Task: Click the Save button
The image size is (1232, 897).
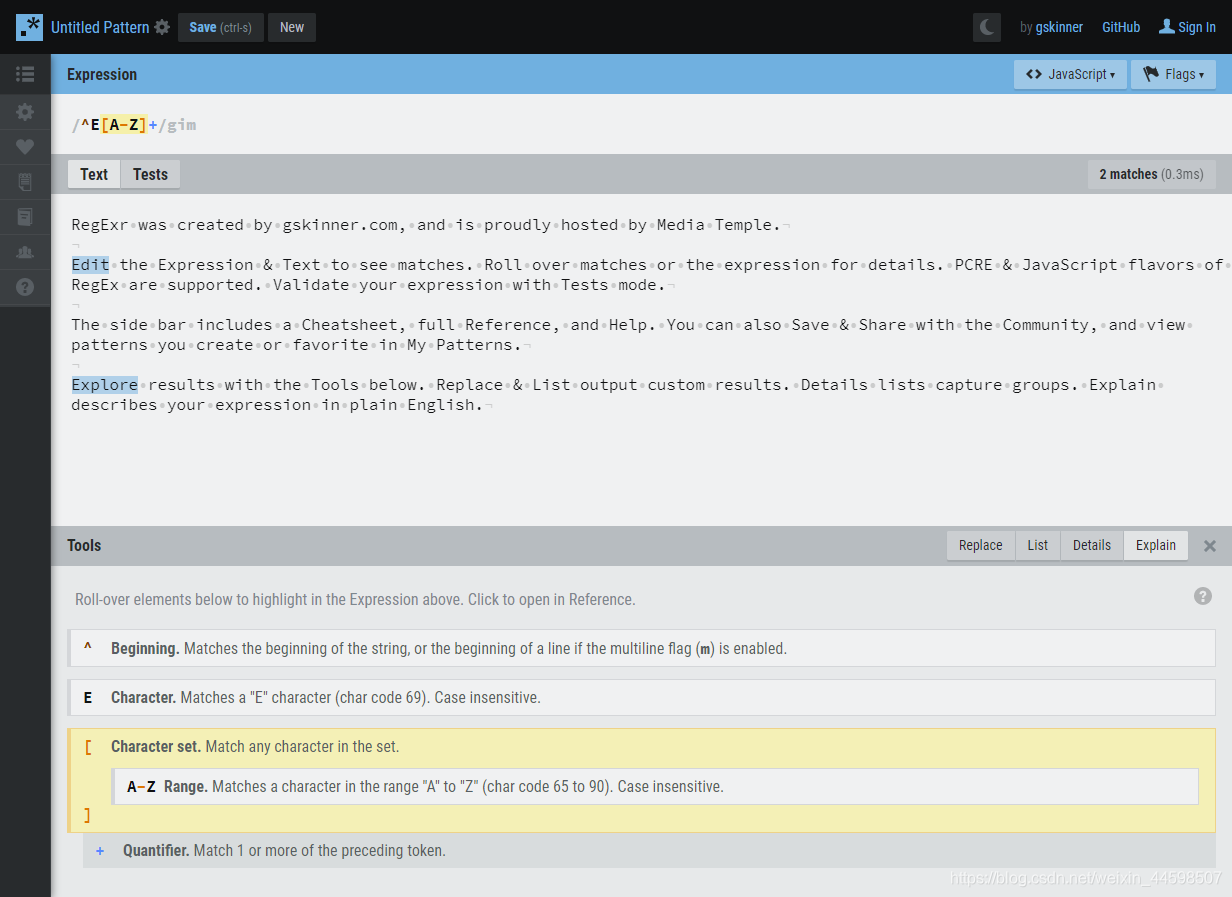Action: coord(221,27)
